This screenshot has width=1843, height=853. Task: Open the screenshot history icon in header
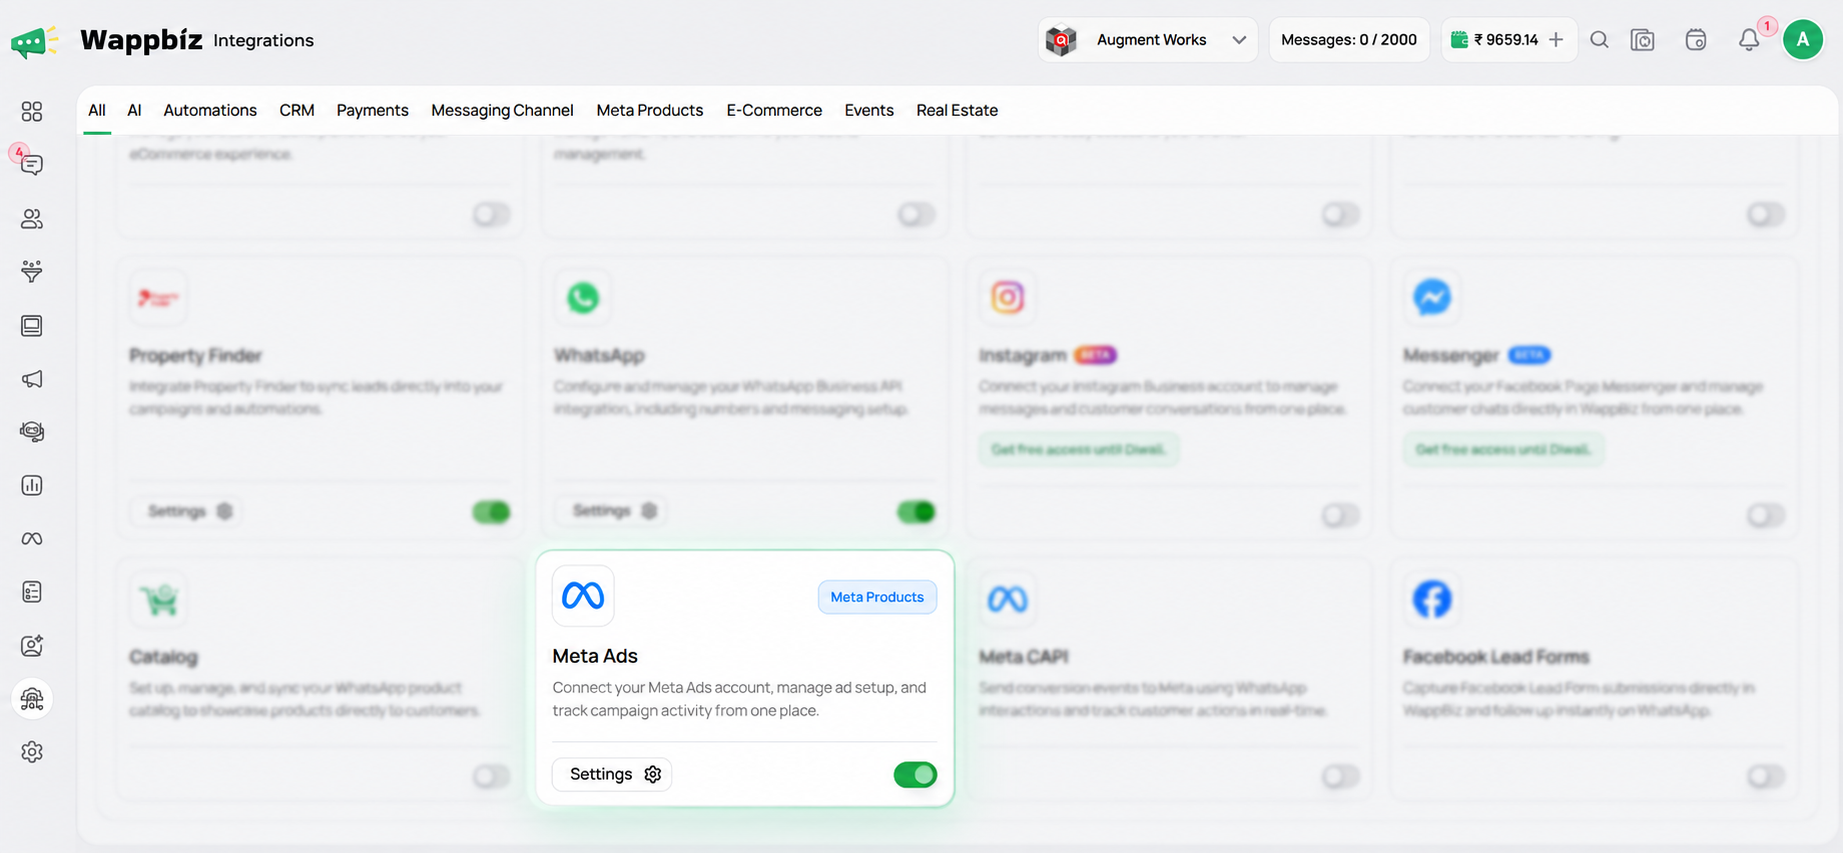(x=1643, y=40)
